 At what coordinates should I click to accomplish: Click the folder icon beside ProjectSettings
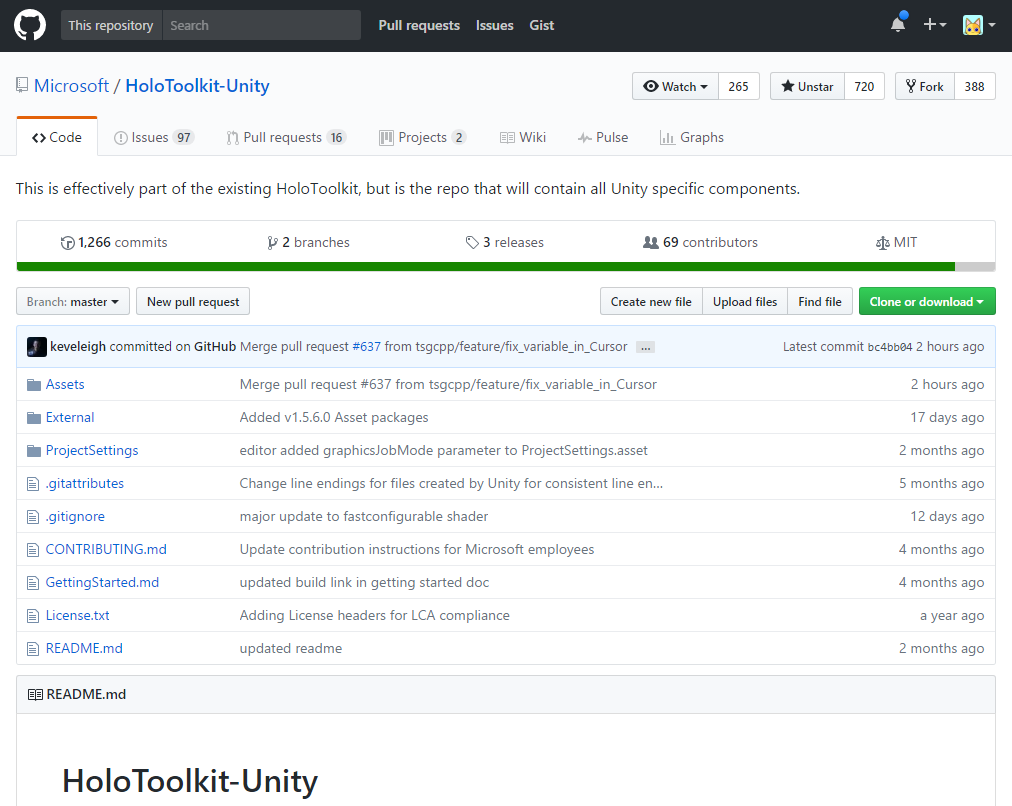34,451
